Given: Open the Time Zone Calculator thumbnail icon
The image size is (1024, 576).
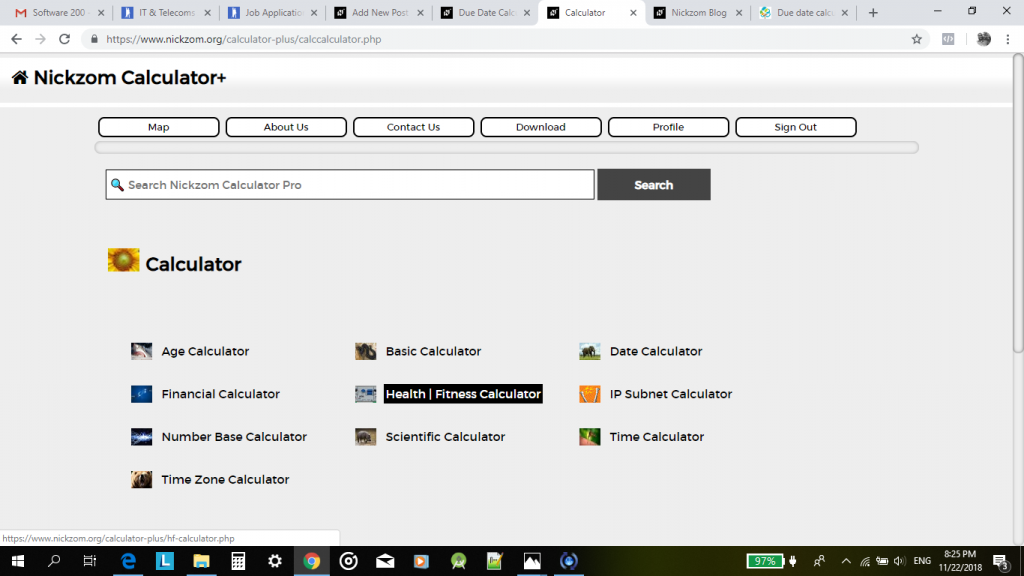Looking at the screenshot, I should pyautogui.click(x=141, y=479).
